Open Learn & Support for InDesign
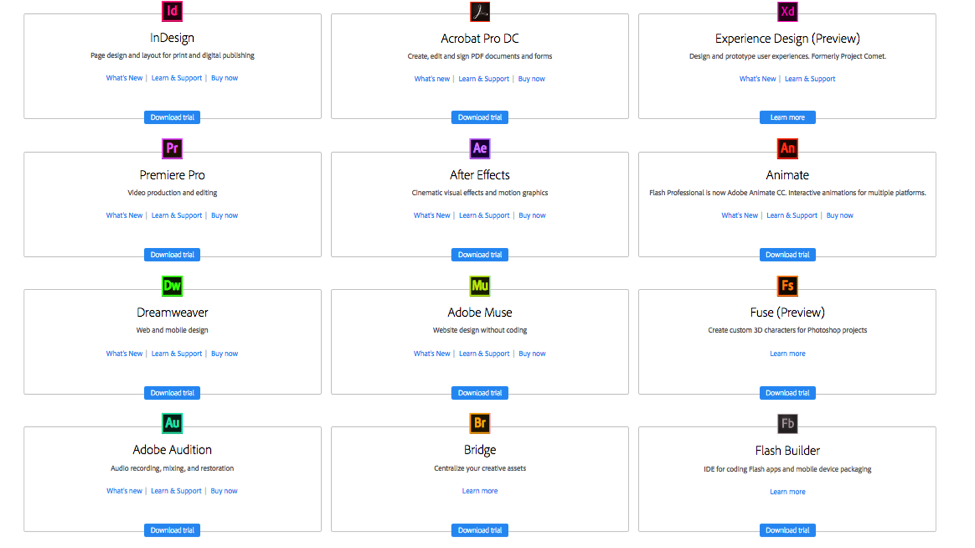Viewport: 975px width, 548px height. pyautogui.click(x=177, y=78)
